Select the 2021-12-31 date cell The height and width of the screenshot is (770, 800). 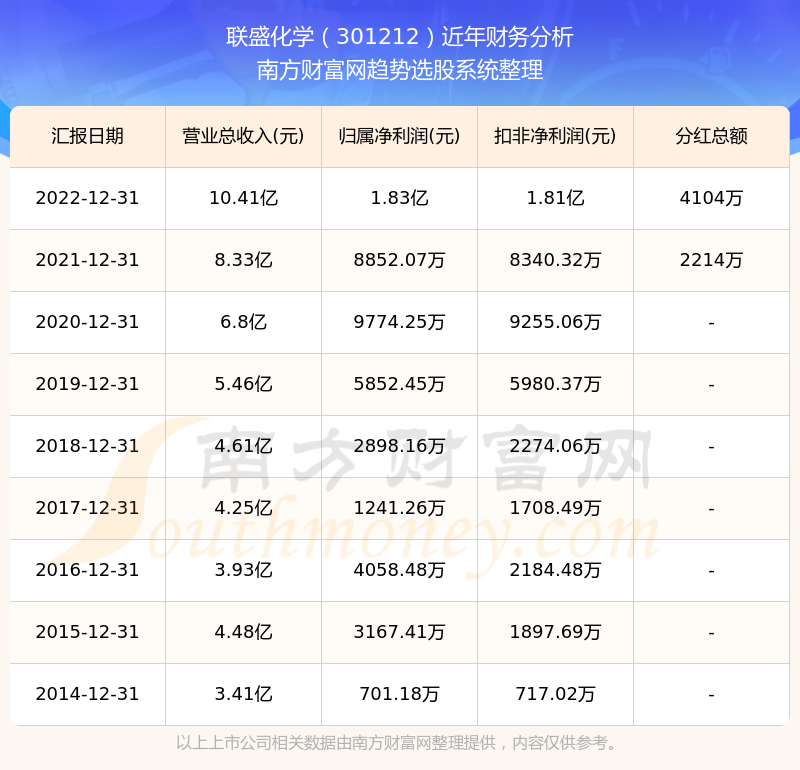pyautogui.click(x=87, y=260)
